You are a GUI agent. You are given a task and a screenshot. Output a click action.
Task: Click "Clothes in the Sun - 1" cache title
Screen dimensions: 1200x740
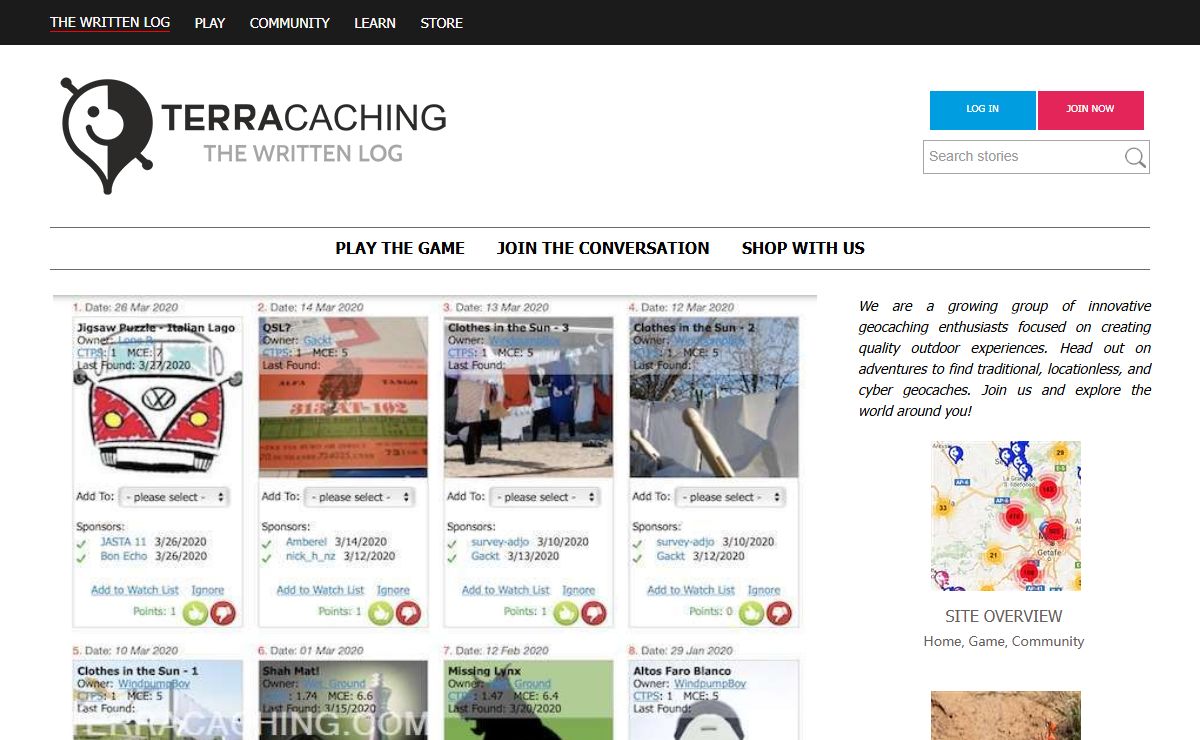138,671
